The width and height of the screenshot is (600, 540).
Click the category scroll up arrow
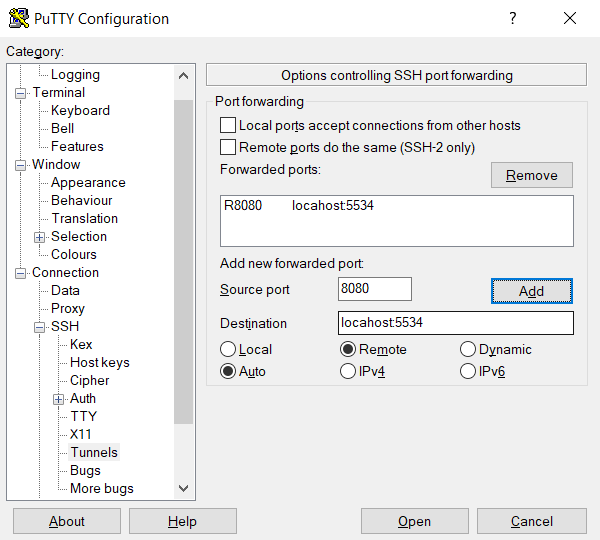tap(184, 76)
